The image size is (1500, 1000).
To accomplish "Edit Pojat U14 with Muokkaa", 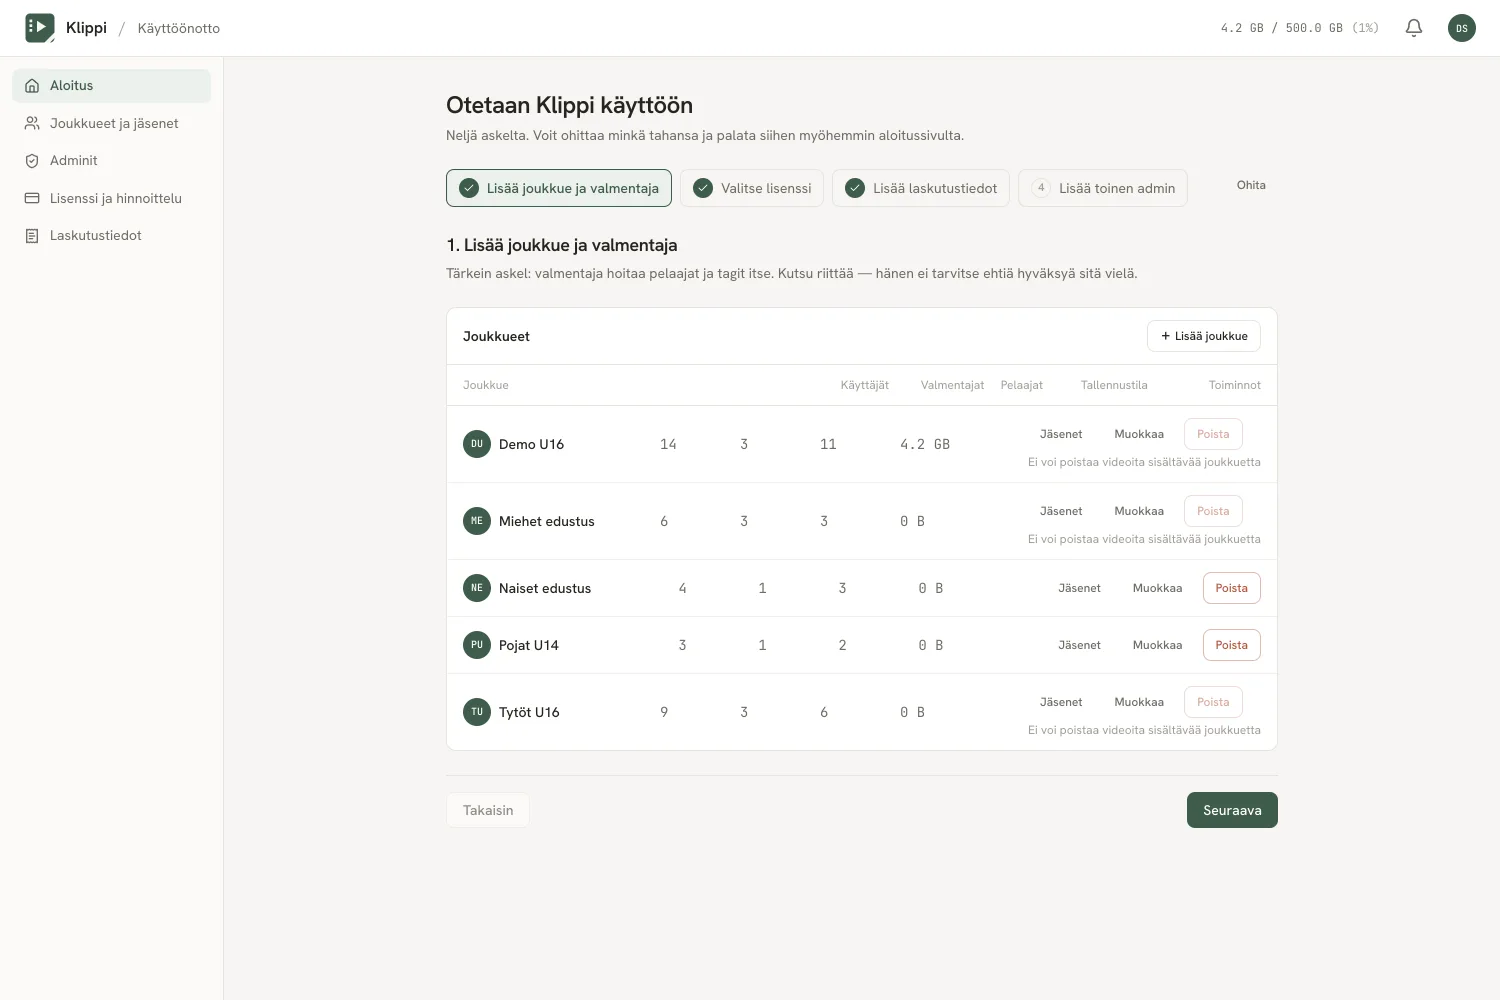I will (x=1157, y=645).
